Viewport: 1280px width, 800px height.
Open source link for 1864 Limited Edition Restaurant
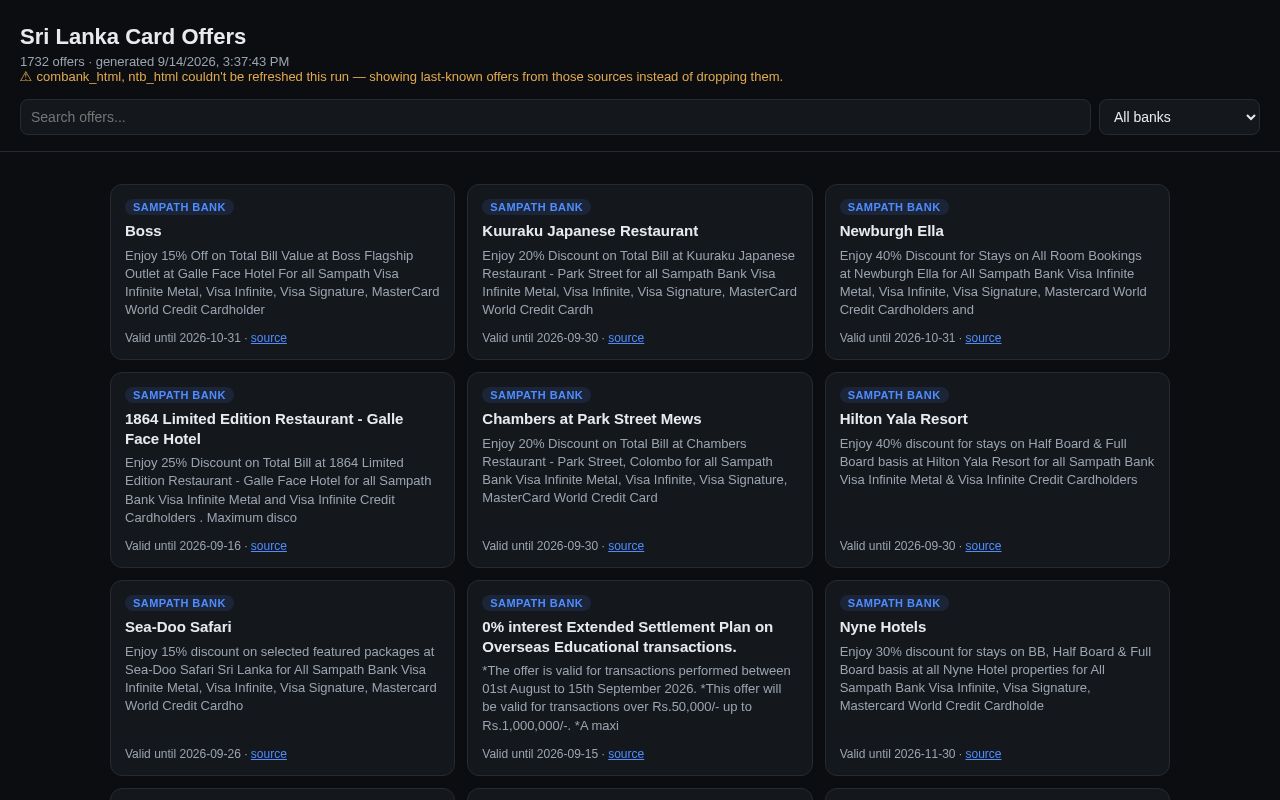click(269, 546)
